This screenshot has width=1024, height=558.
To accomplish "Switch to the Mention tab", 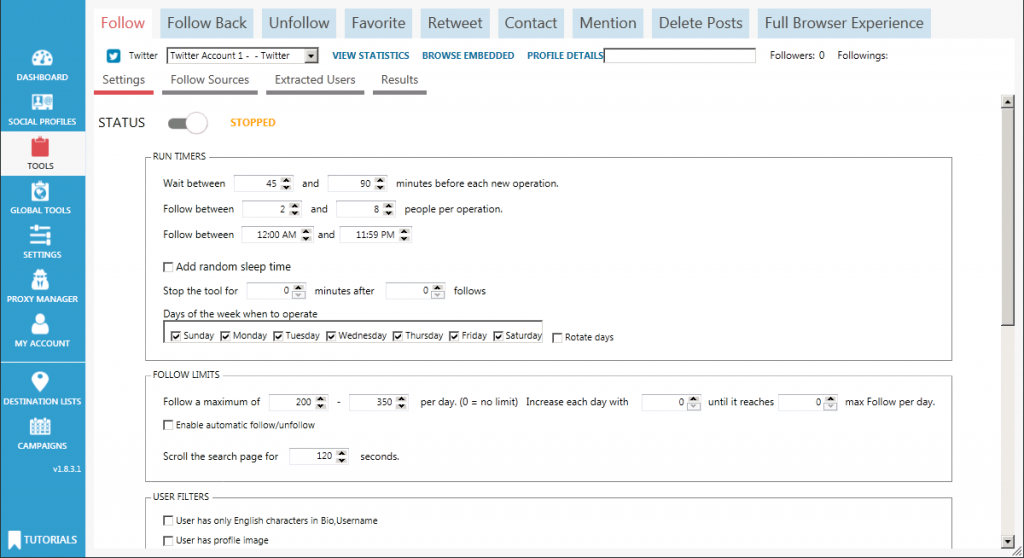I will [607, 23].
